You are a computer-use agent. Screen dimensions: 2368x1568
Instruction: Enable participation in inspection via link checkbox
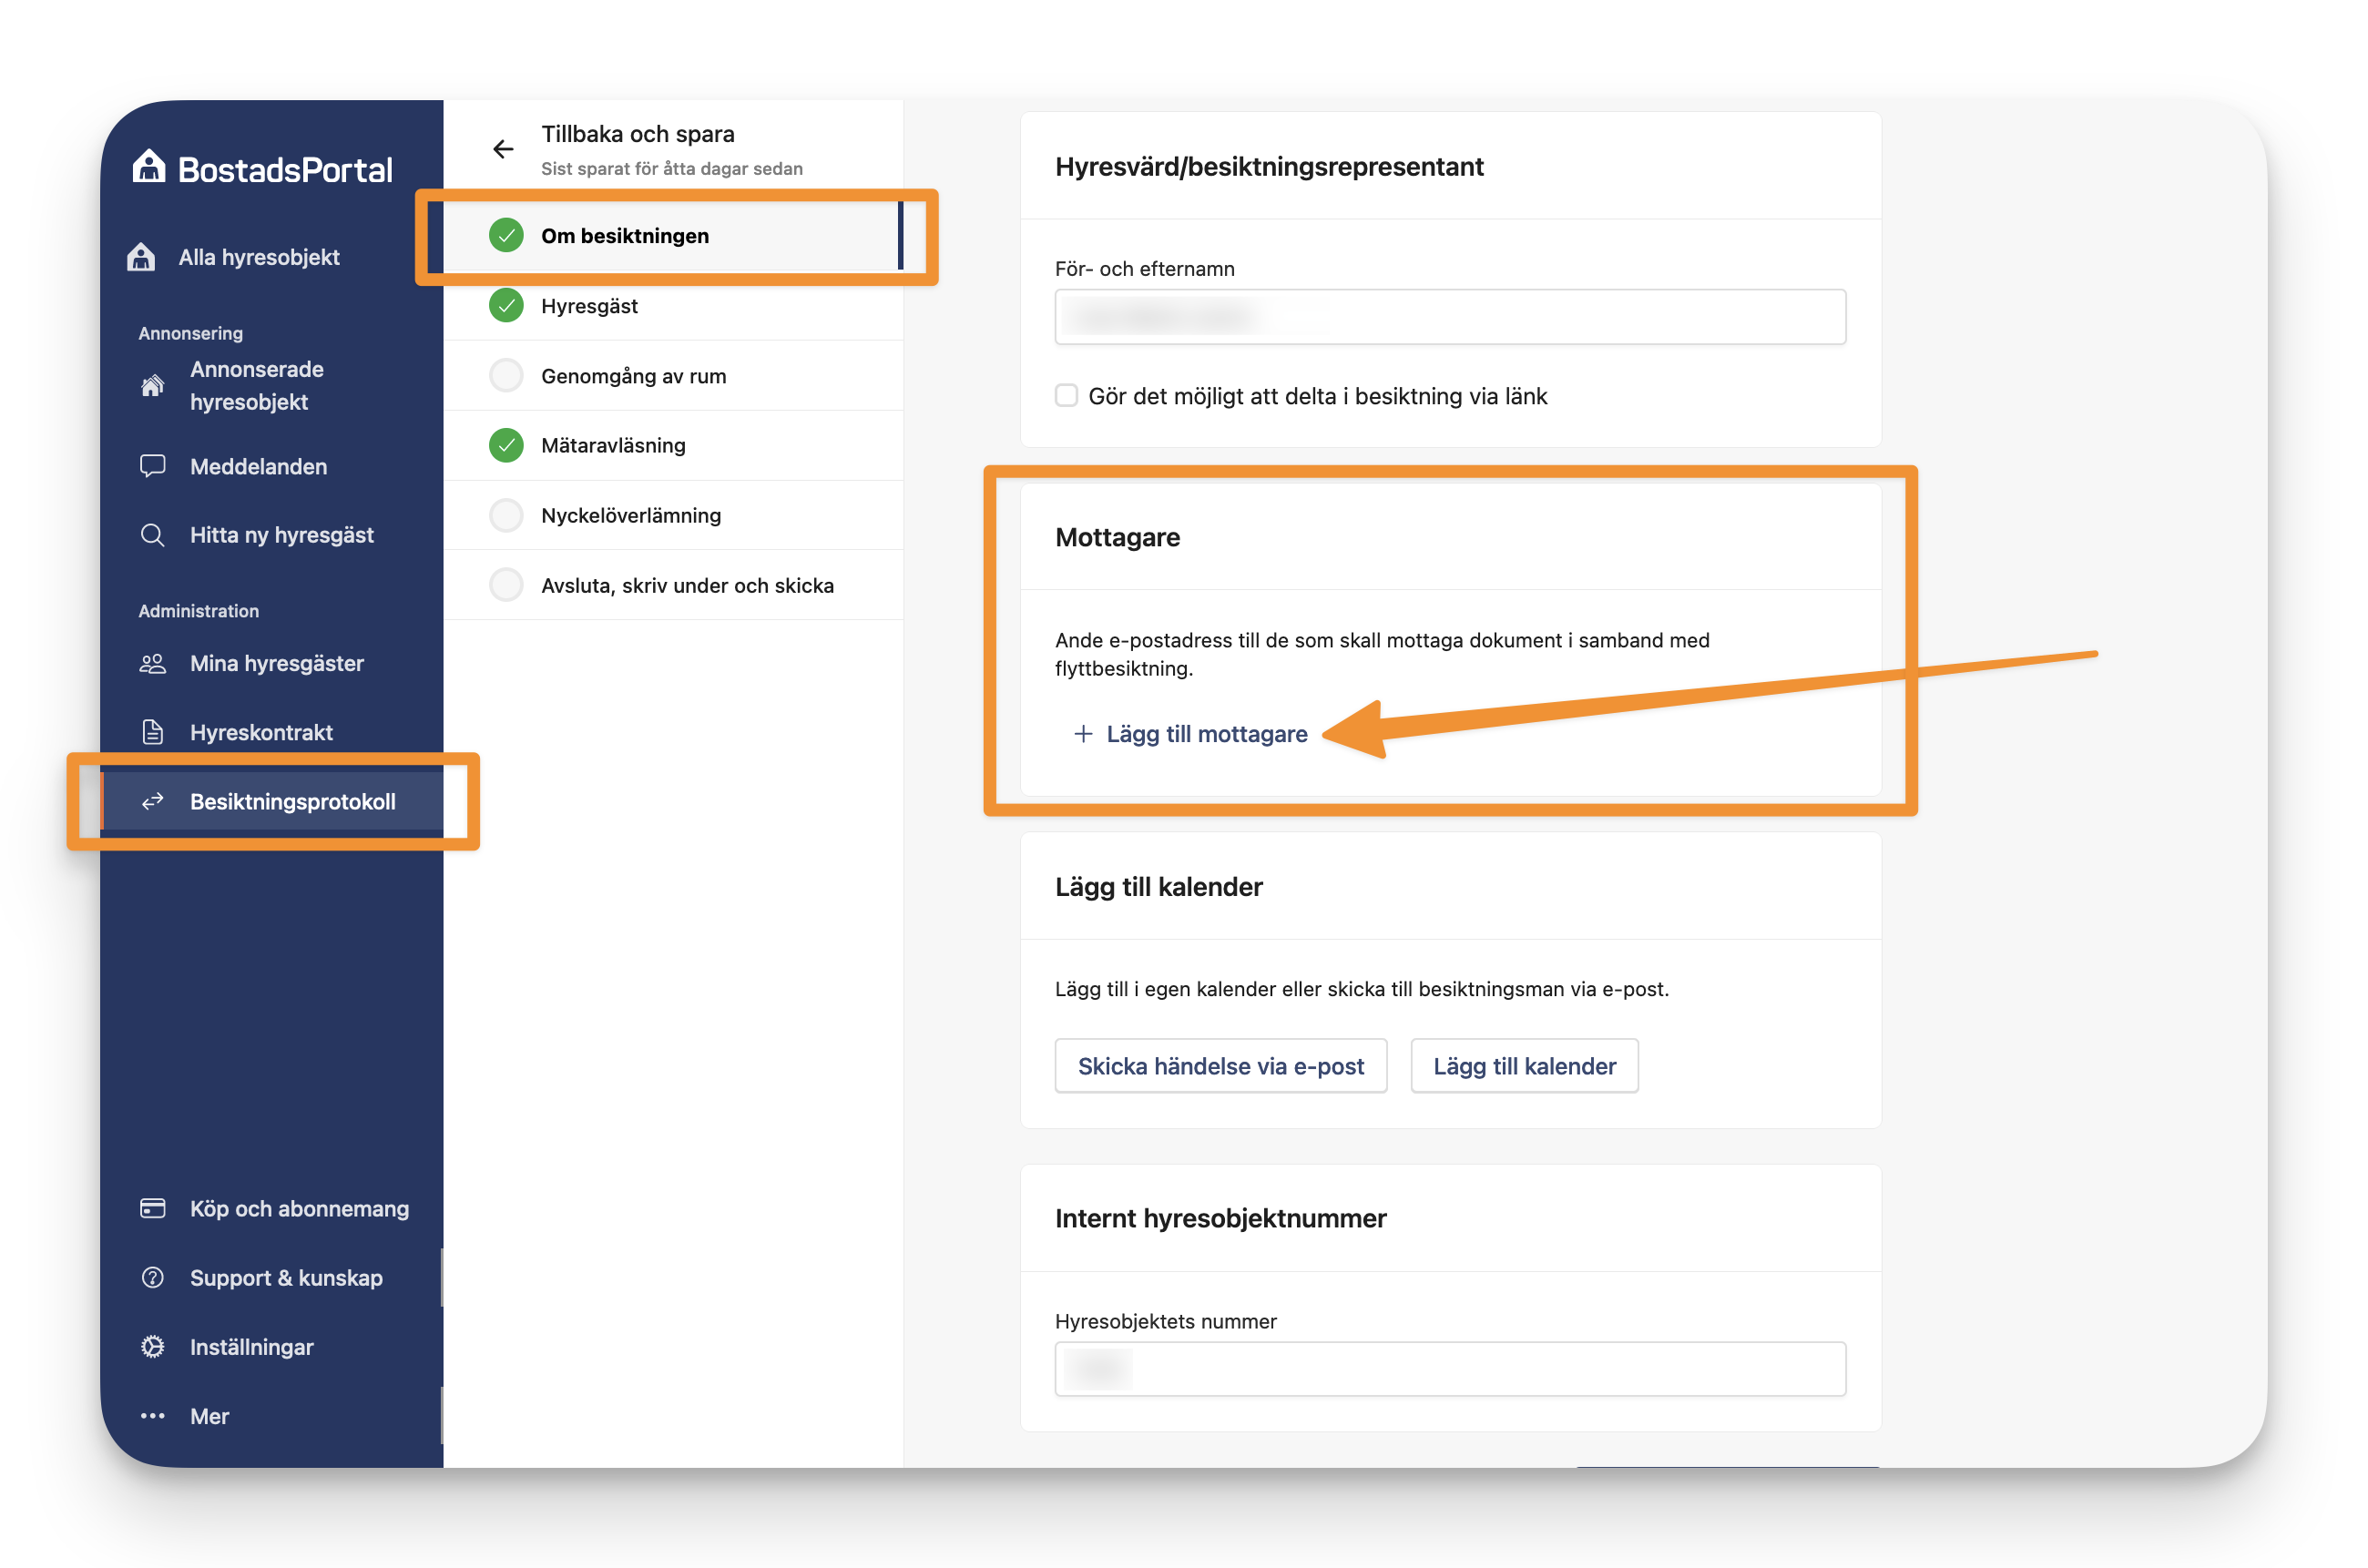(1066, 396)
